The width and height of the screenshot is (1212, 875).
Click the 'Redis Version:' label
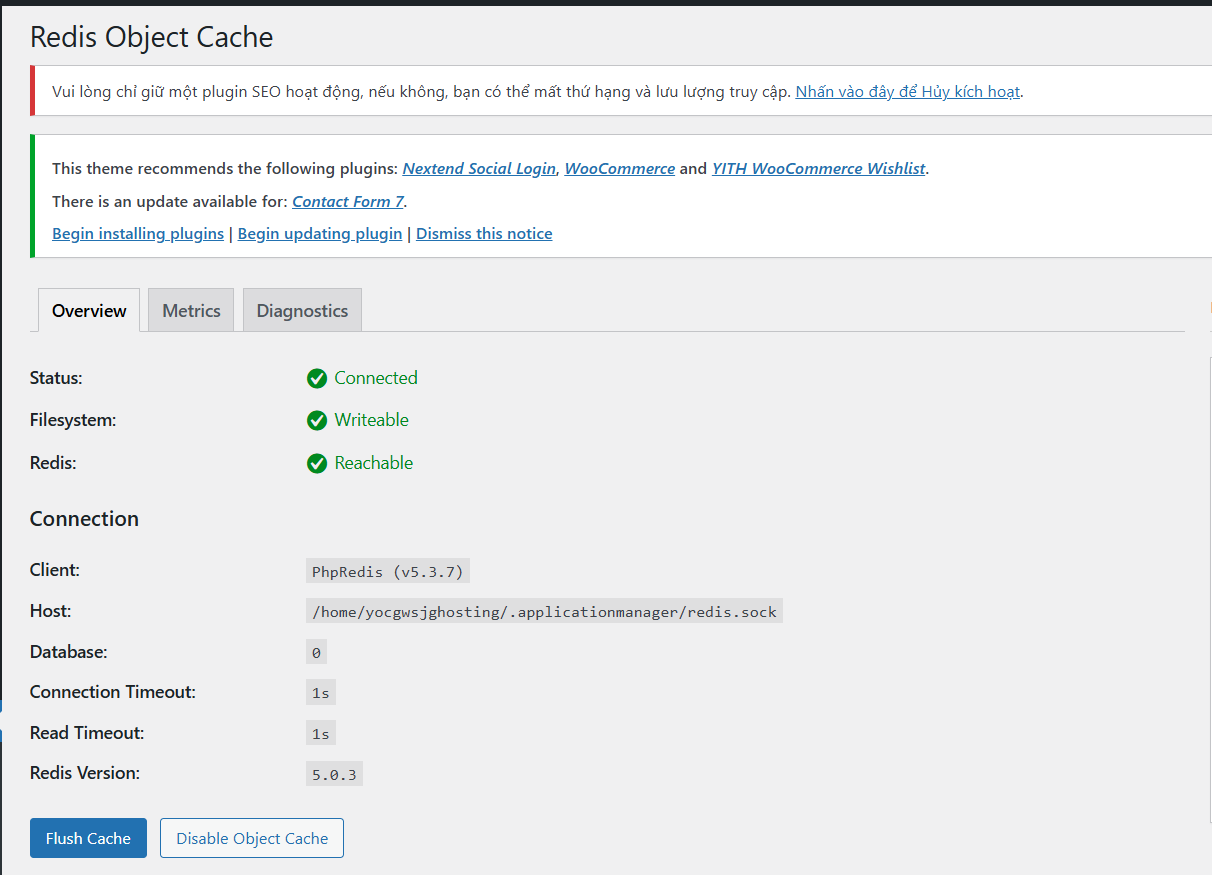(x=85, y=773)
